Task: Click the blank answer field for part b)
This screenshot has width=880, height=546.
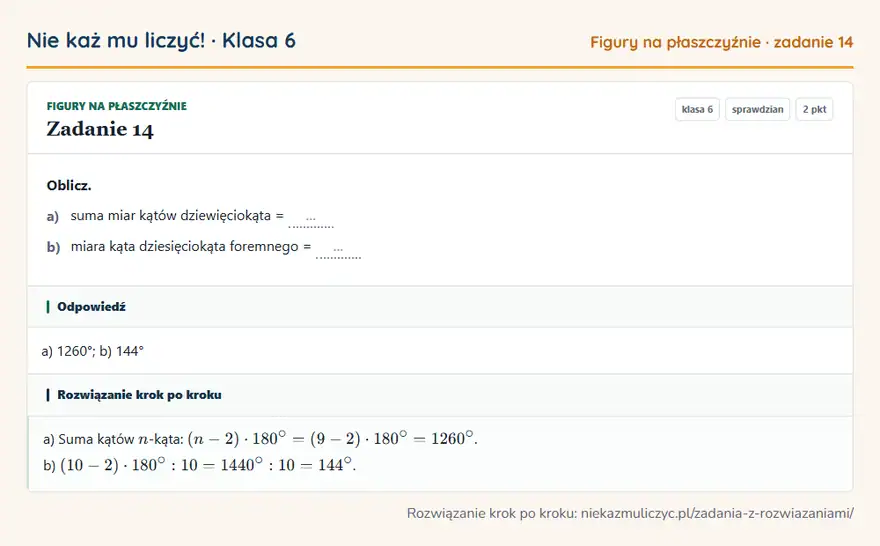Action: pos(338,249)
